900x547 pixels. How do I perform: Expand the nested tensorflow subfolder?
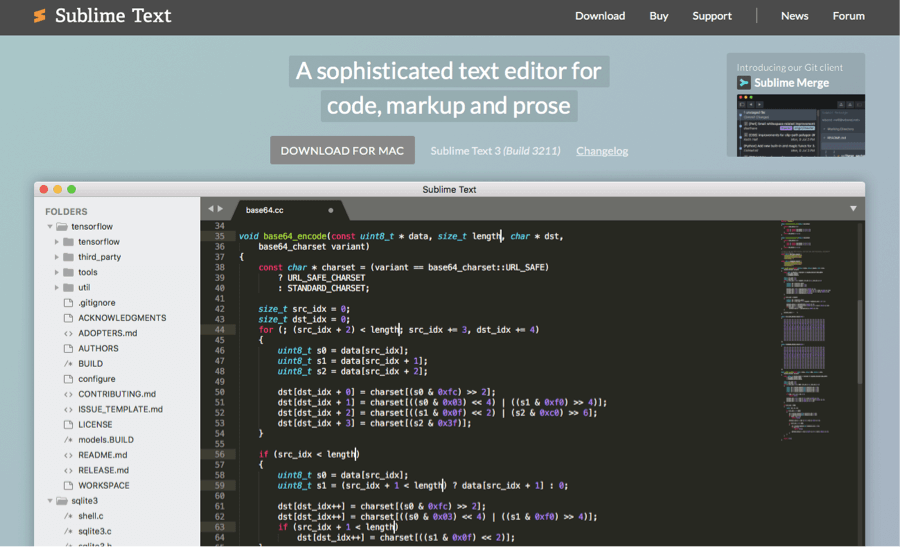point(56,242)
